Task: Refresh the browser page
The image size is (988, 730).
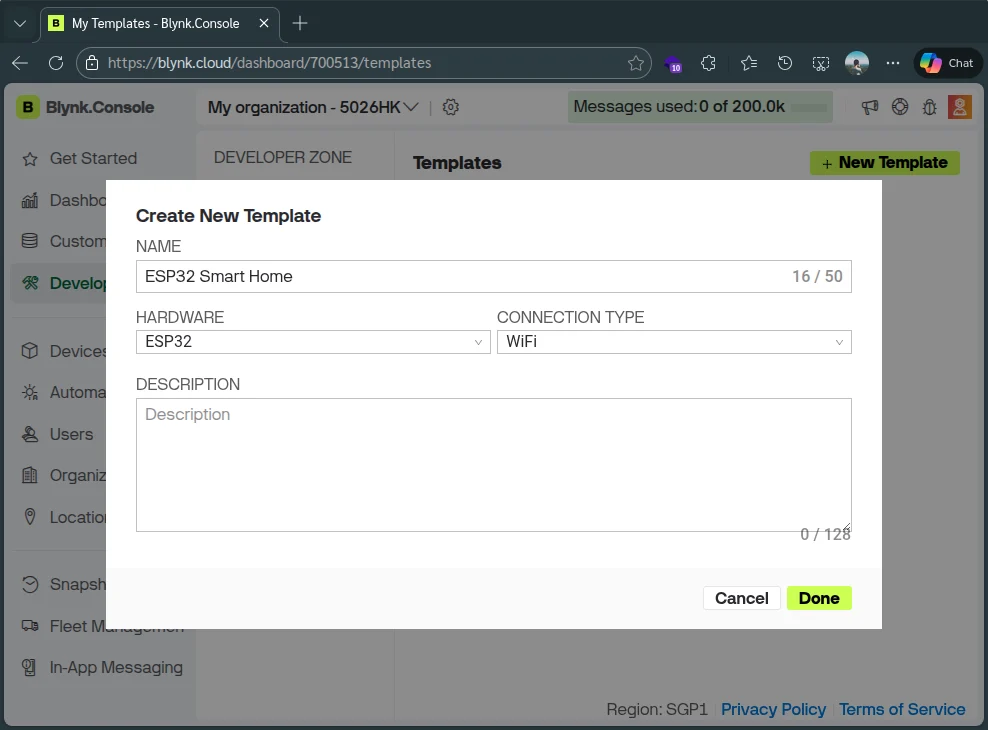Action: (56, 63)
